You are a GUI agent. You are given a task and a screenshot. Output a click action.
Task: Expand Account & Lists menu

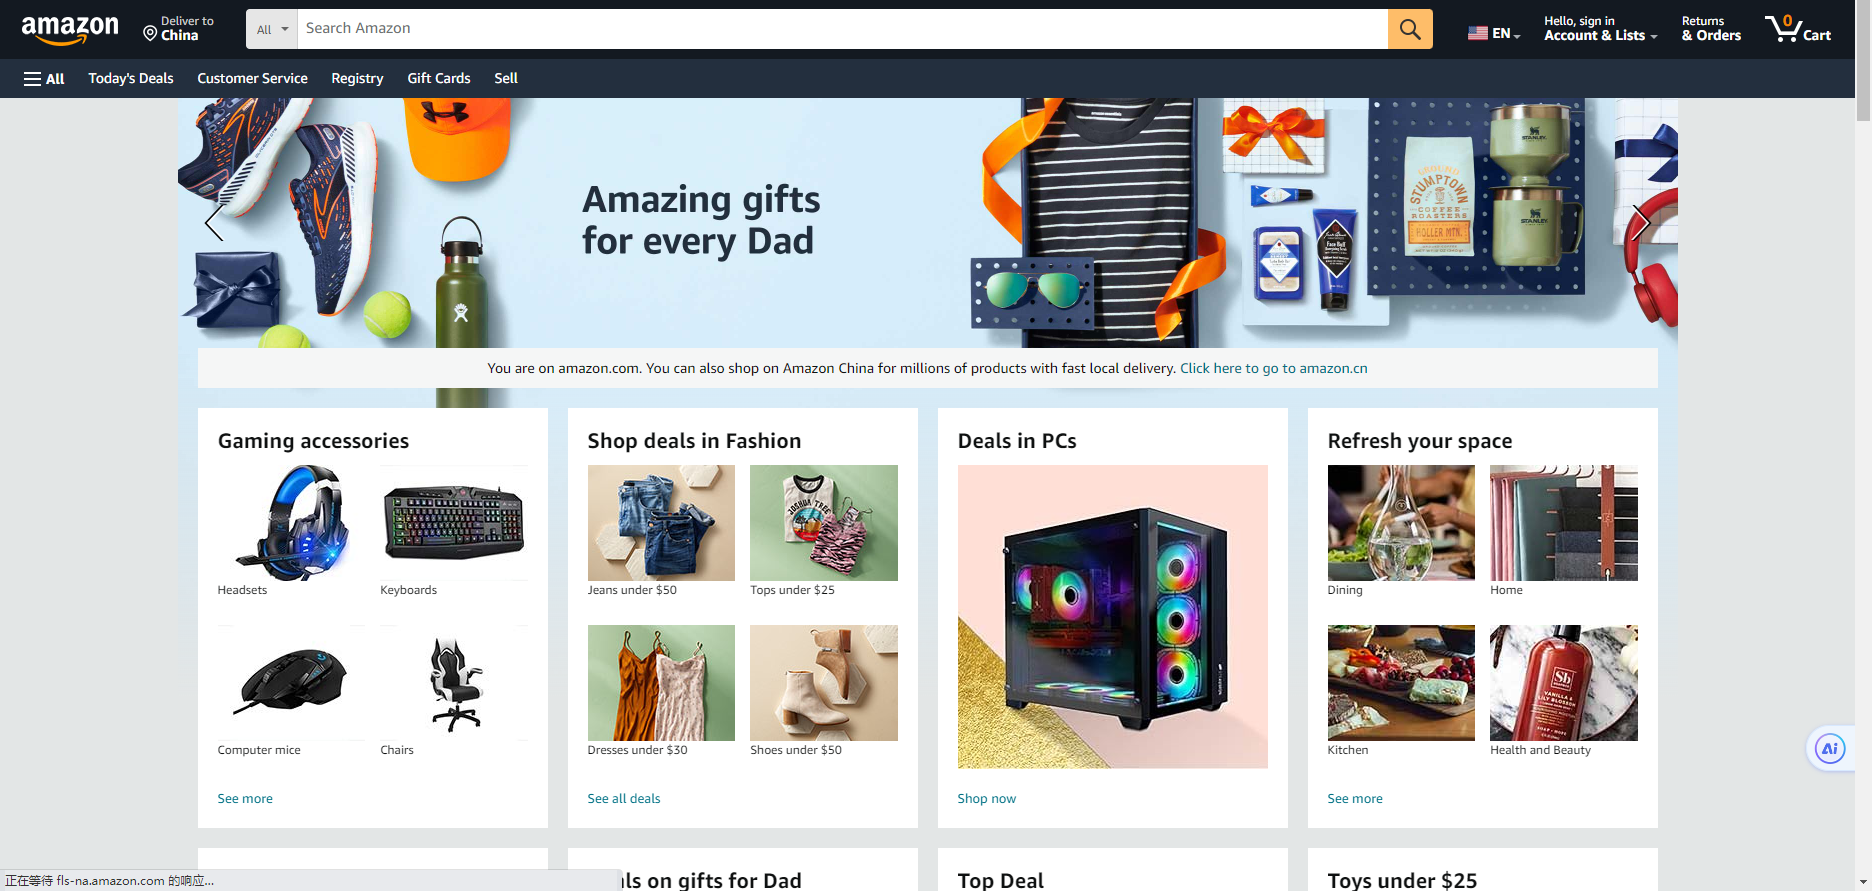pyautogui.click(x=1600, y=29)
